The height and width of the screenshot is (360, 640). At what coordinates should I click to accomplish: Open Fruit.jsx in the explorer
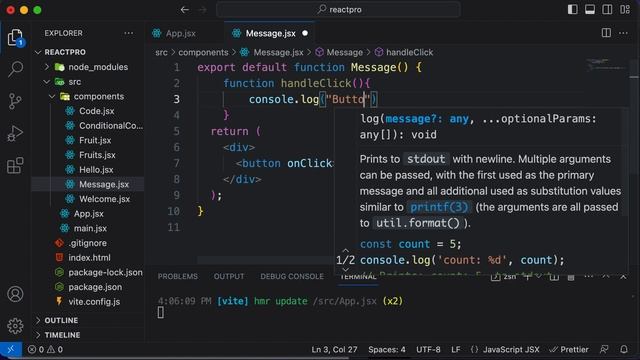pos(95,140)
